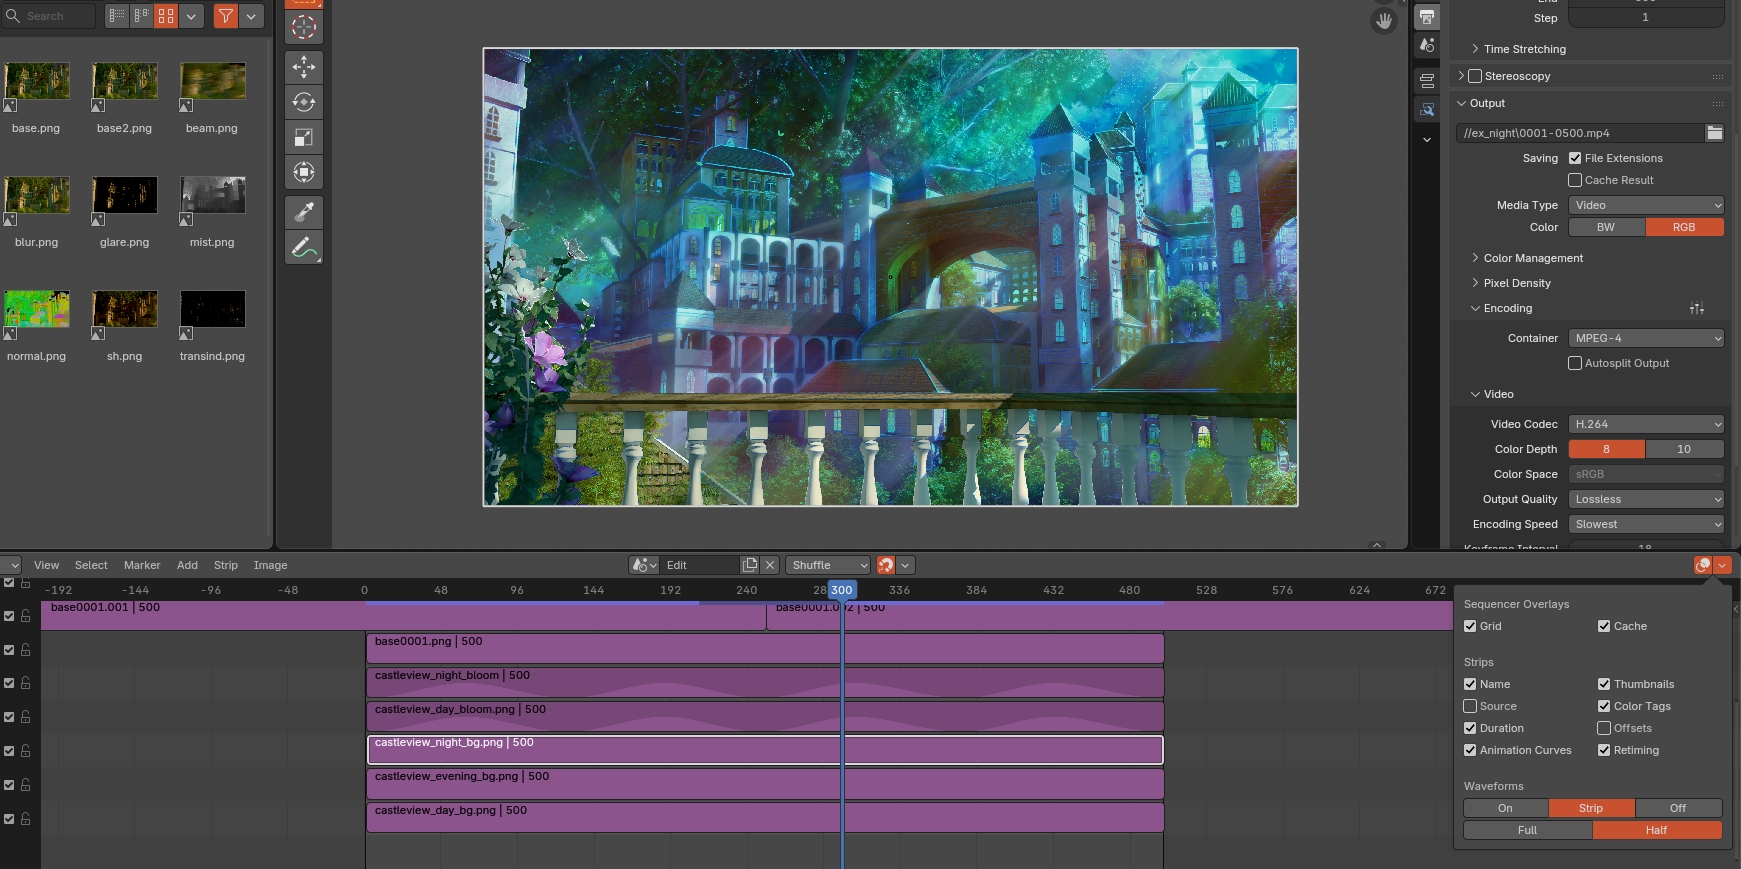The width and height of the screenshot is (1741, 869).
Task: Open the Add menu in sequencer
Action: click(x=187, y=565)
